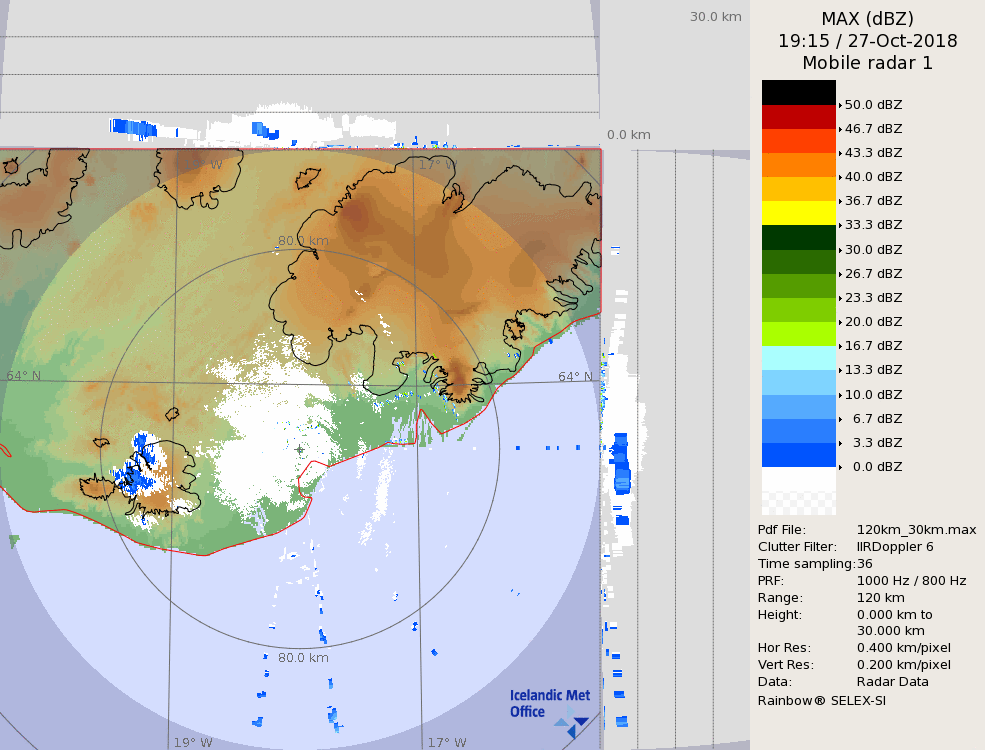Click the Icelandic Met Office text
Screen dimensions: 985x750
[x=549, y=703]
